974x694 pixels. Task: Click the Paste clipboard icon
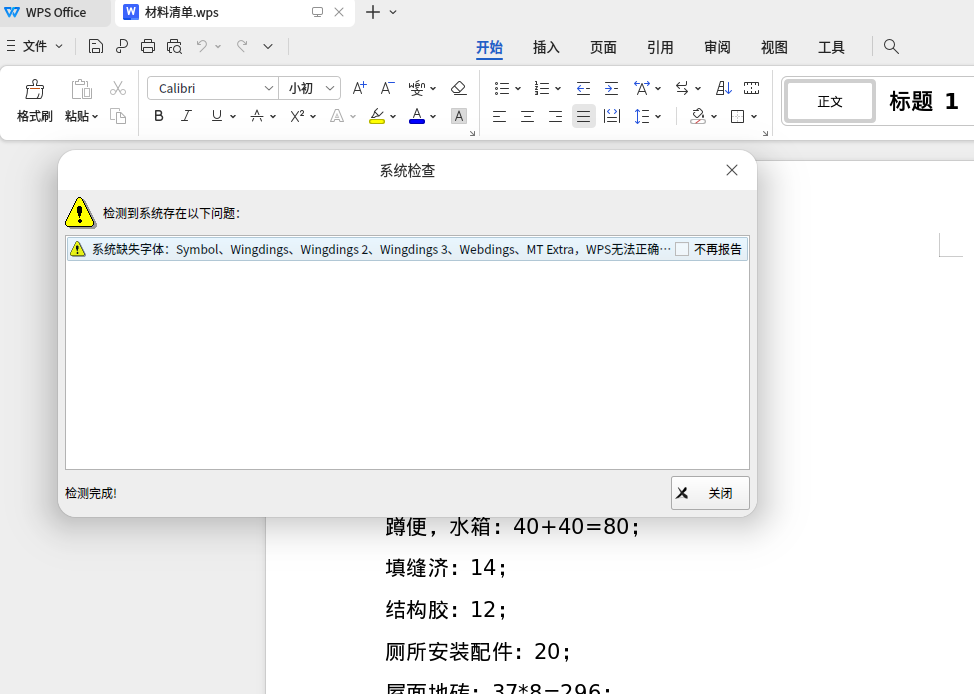pyautogui.click(x=81, y=89)
